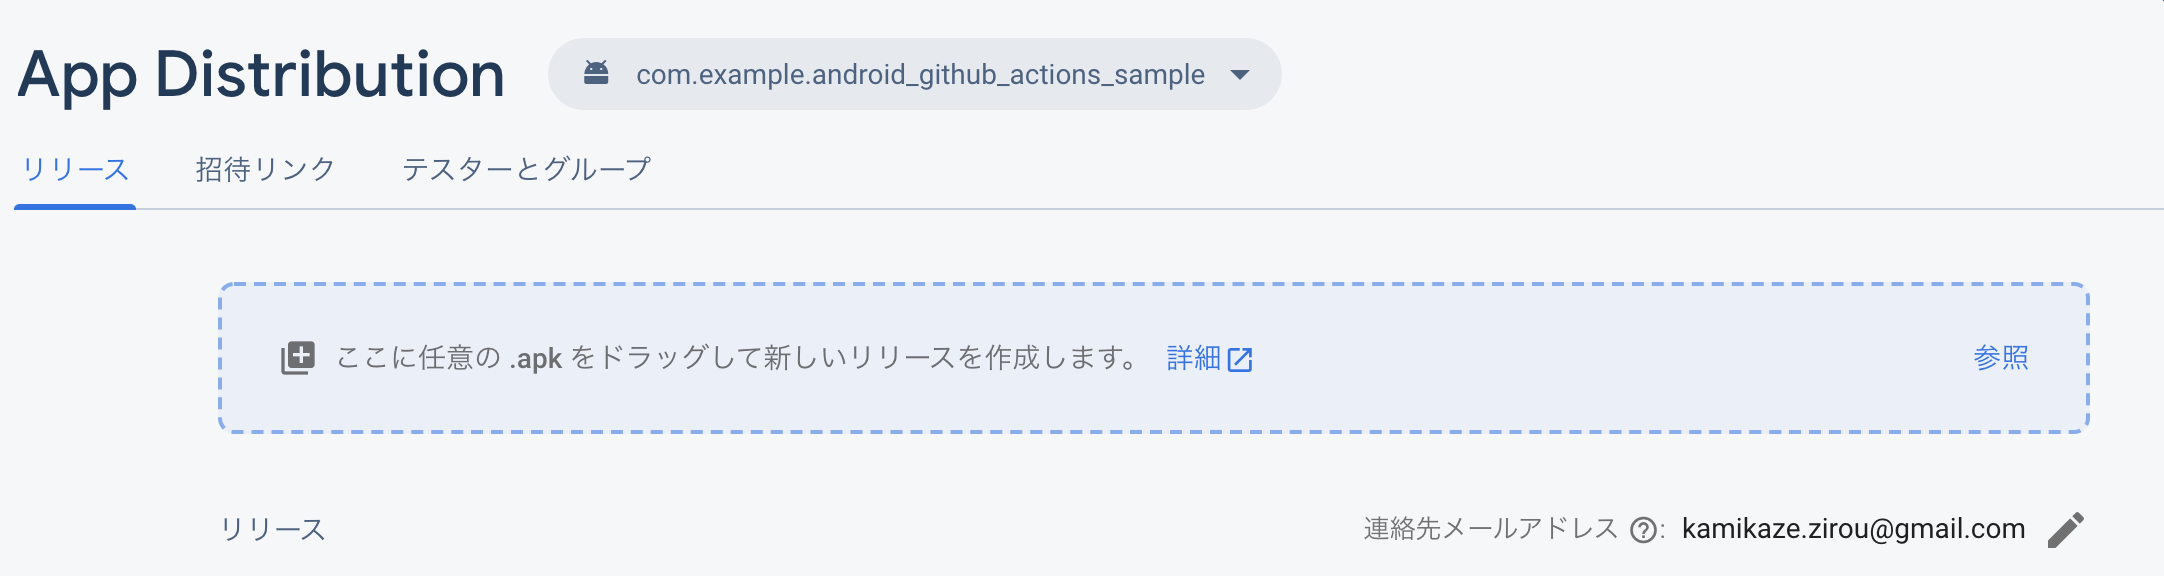The height and width of the screenshot is (576, 2164).
Task: Expand the app selector dropdown arrow
Action: click(x=1240, y=75)
